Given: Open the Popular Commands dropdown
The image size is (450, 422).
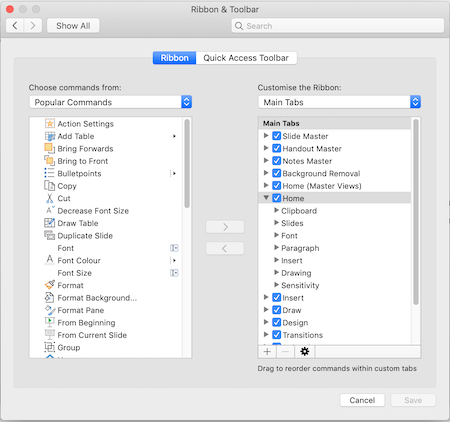Looking at the screenshot, I should click(x=110, y=102).
